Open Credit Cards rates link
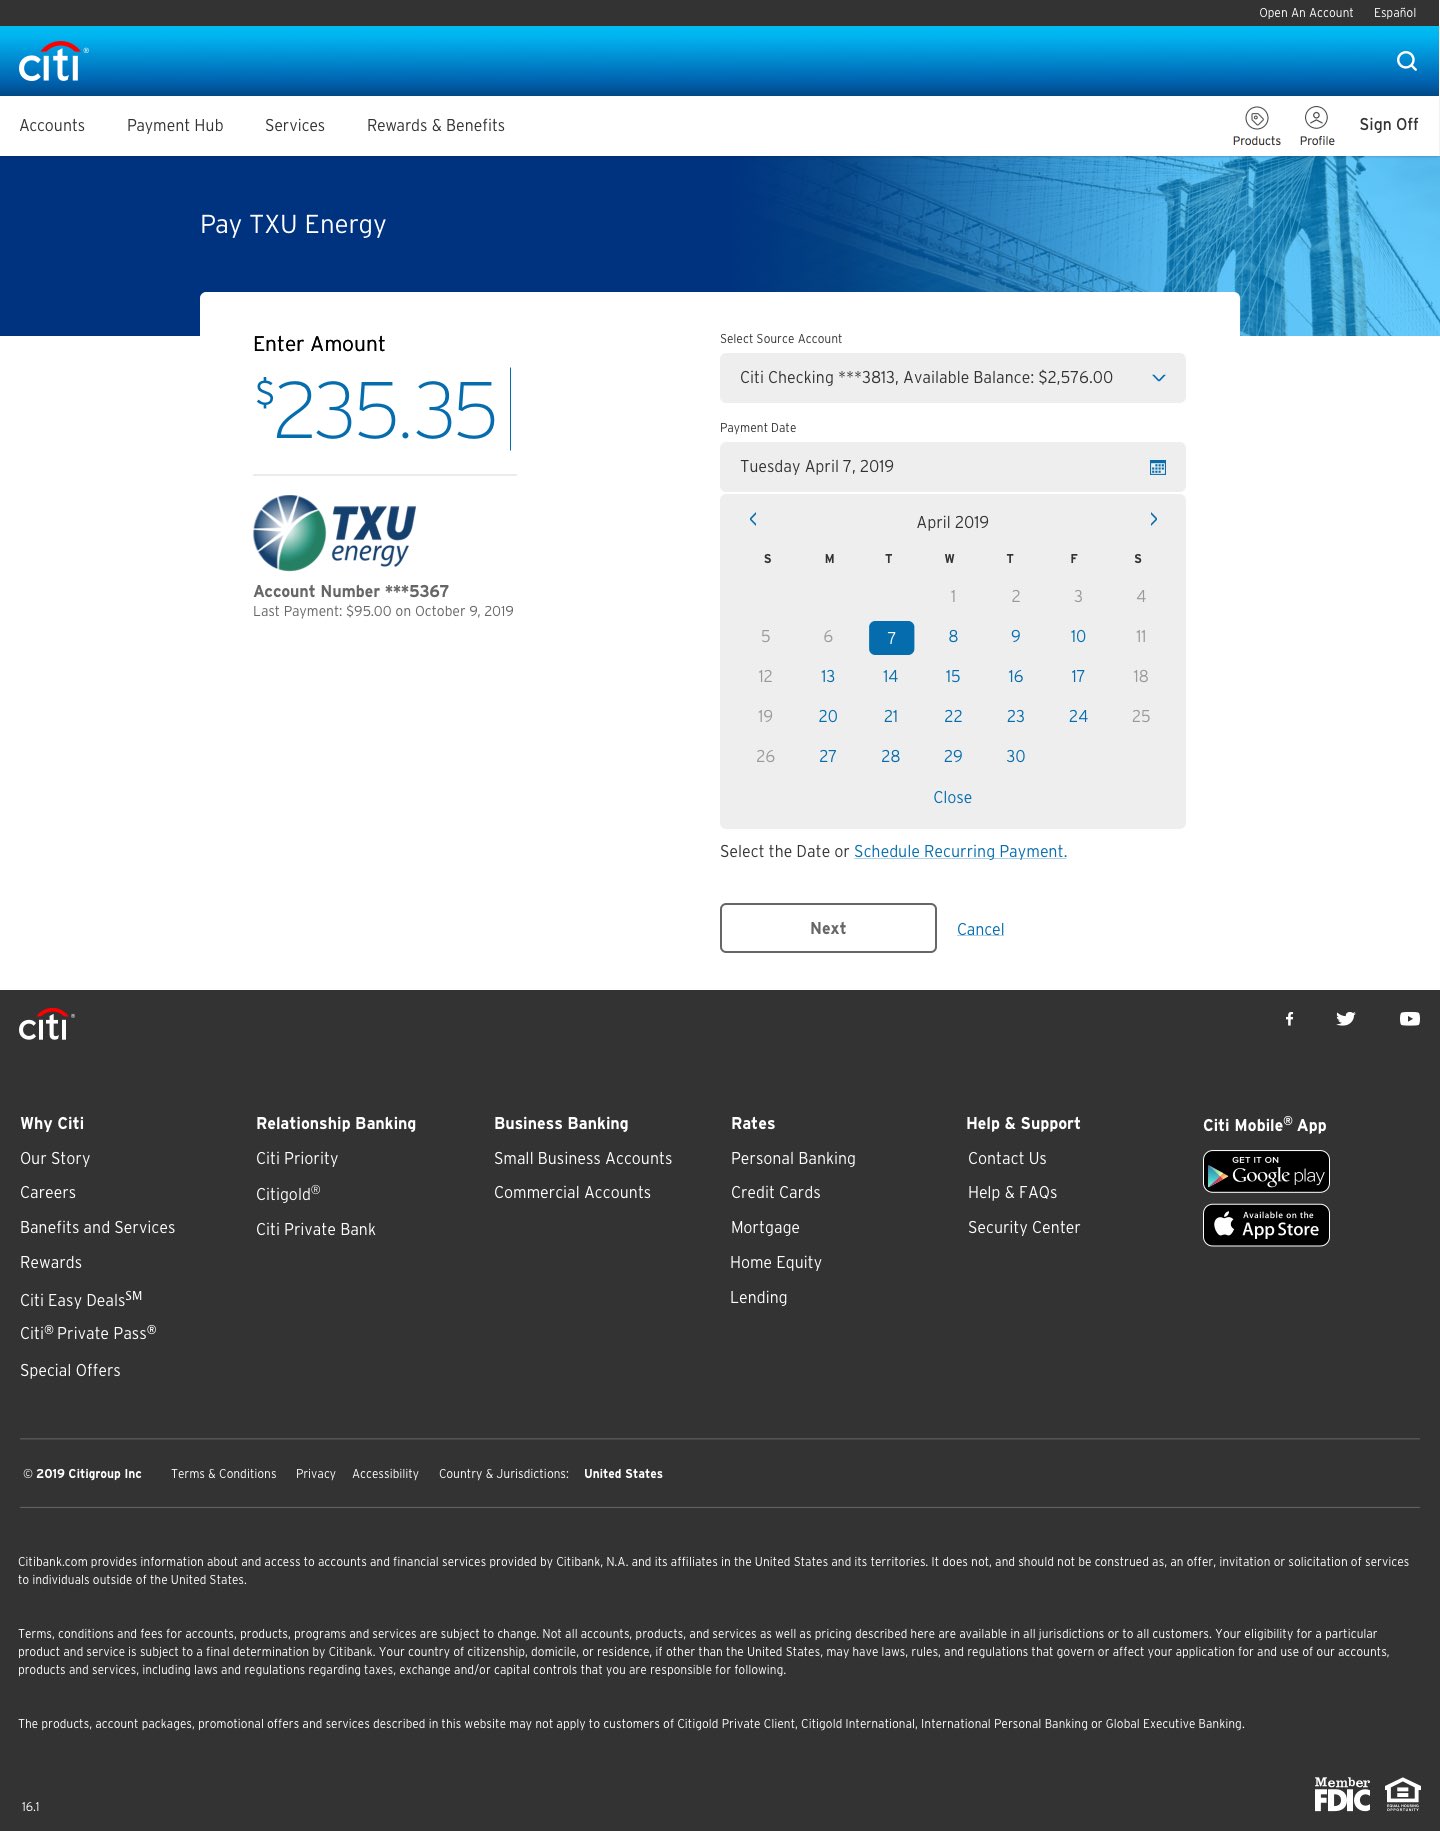 (775, 1192)
